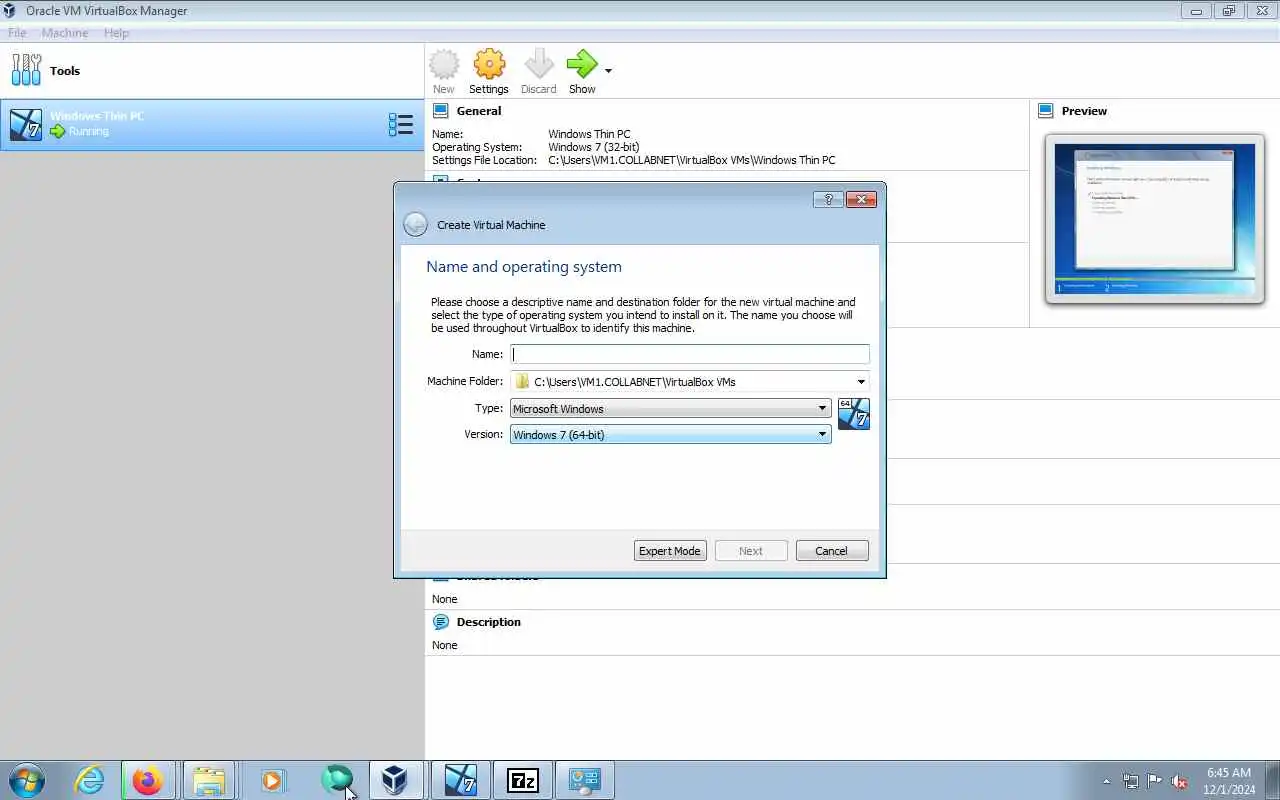
Task: Cancel the Create Virtual Machine dialog
Action: coord(832,551)
